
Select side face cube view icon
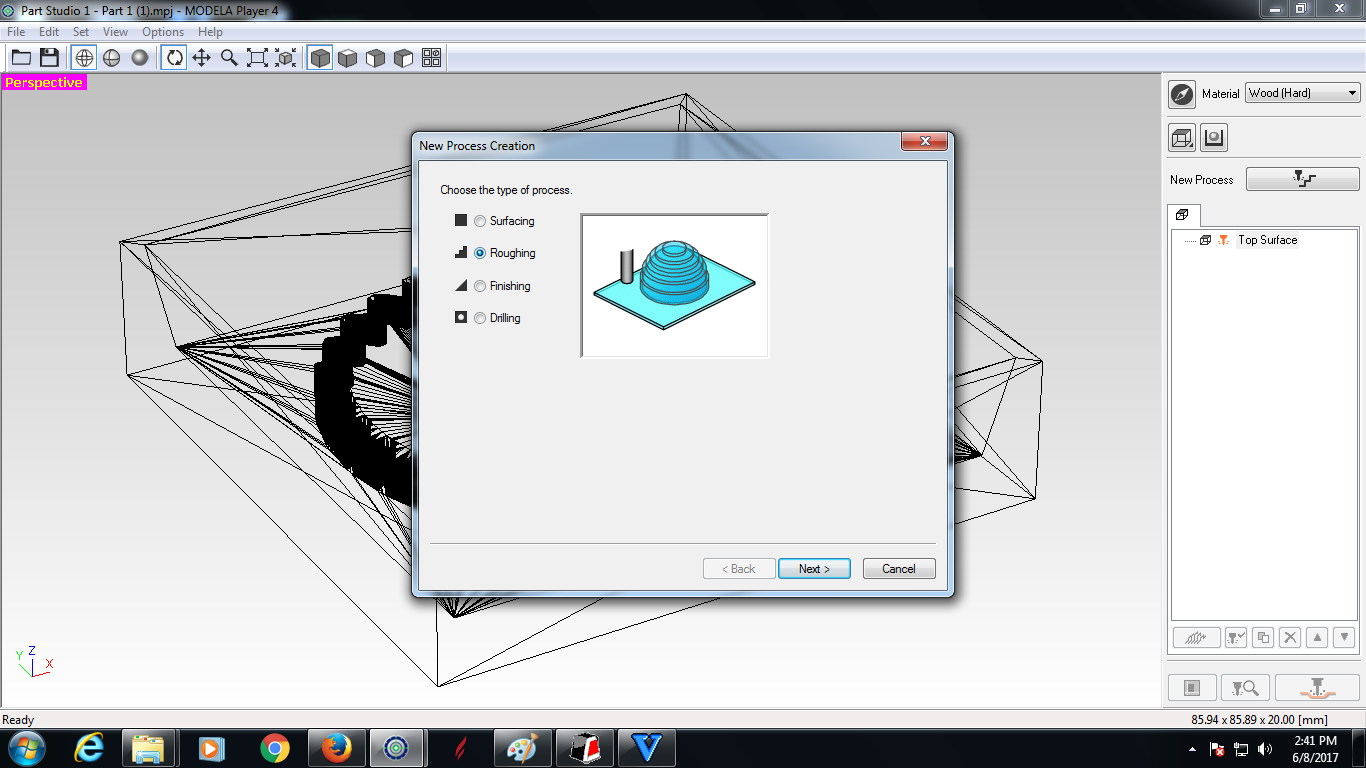[x=404, y=58]
